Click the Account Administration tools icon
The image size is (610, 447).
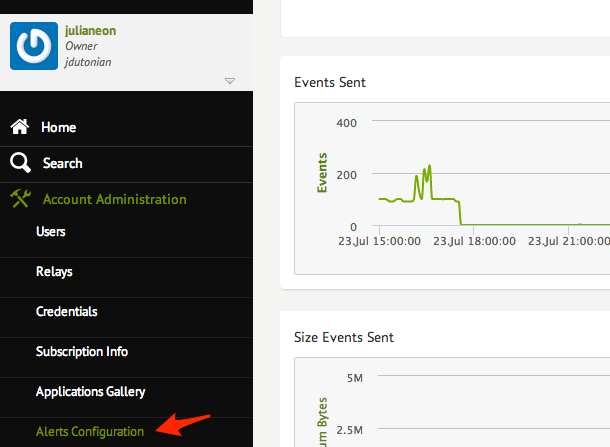click(x=21, y=199)
